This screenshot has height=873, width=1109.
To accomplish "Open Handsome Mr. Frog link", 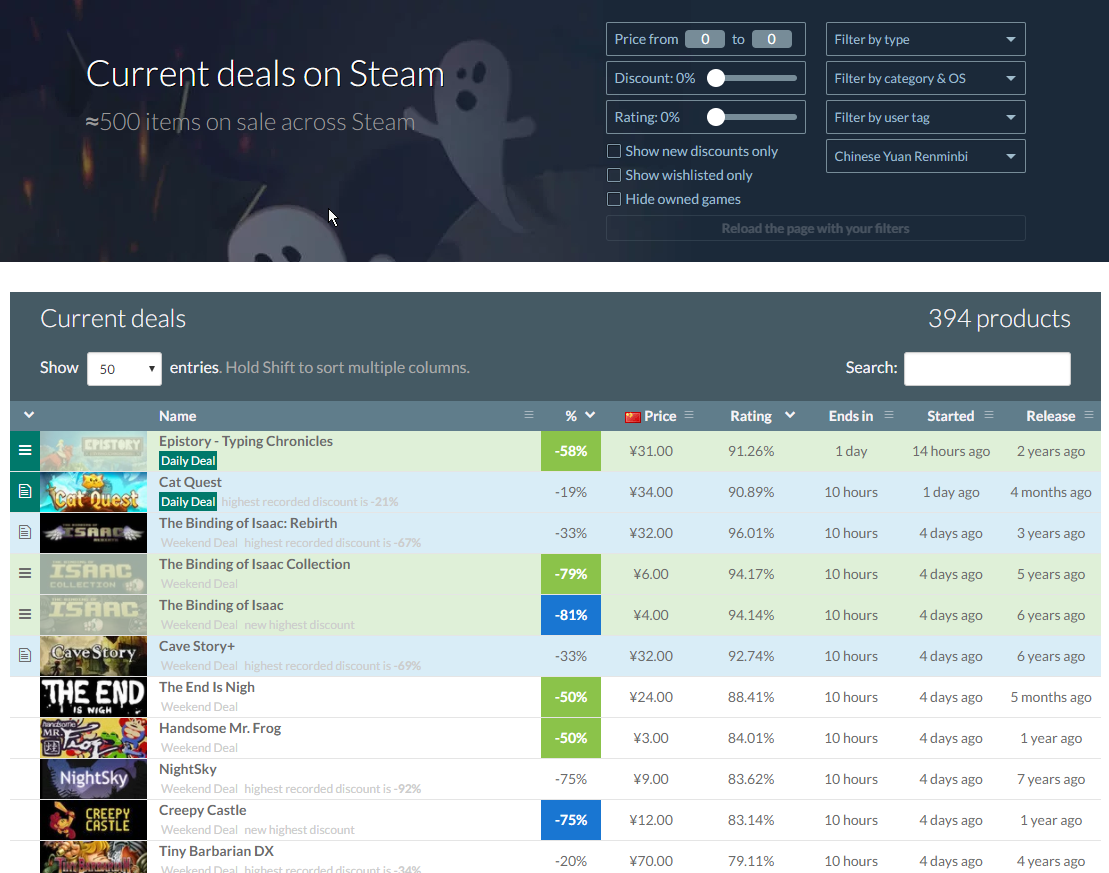I will [219, 728].
